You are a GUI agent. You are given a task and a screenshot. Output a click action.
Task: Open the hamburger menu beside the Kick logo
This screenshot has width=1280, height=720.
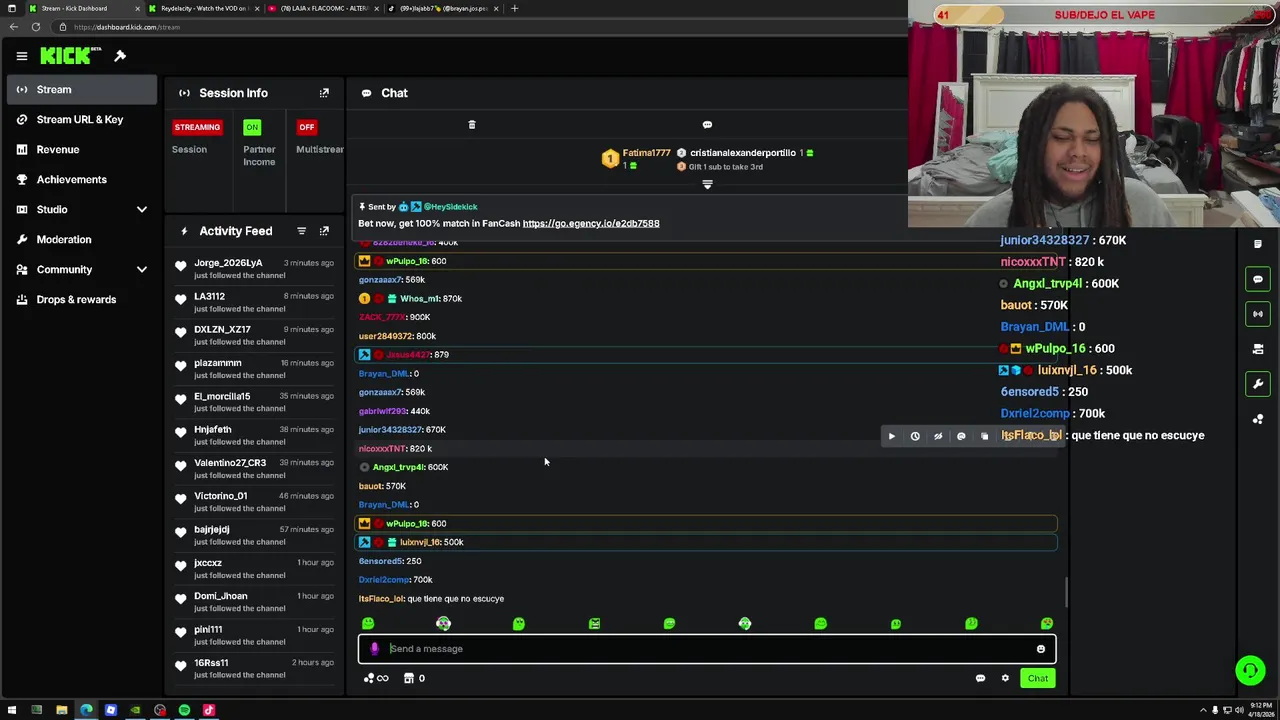pyautogui.click(x=22, y=56)
